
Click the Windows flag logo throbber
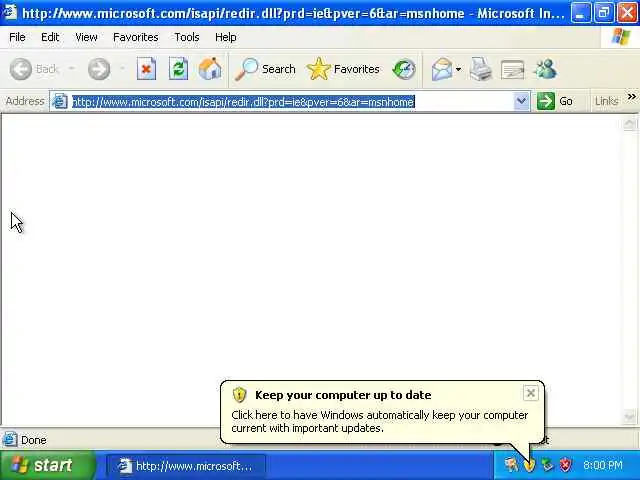[x=620, y=37]
